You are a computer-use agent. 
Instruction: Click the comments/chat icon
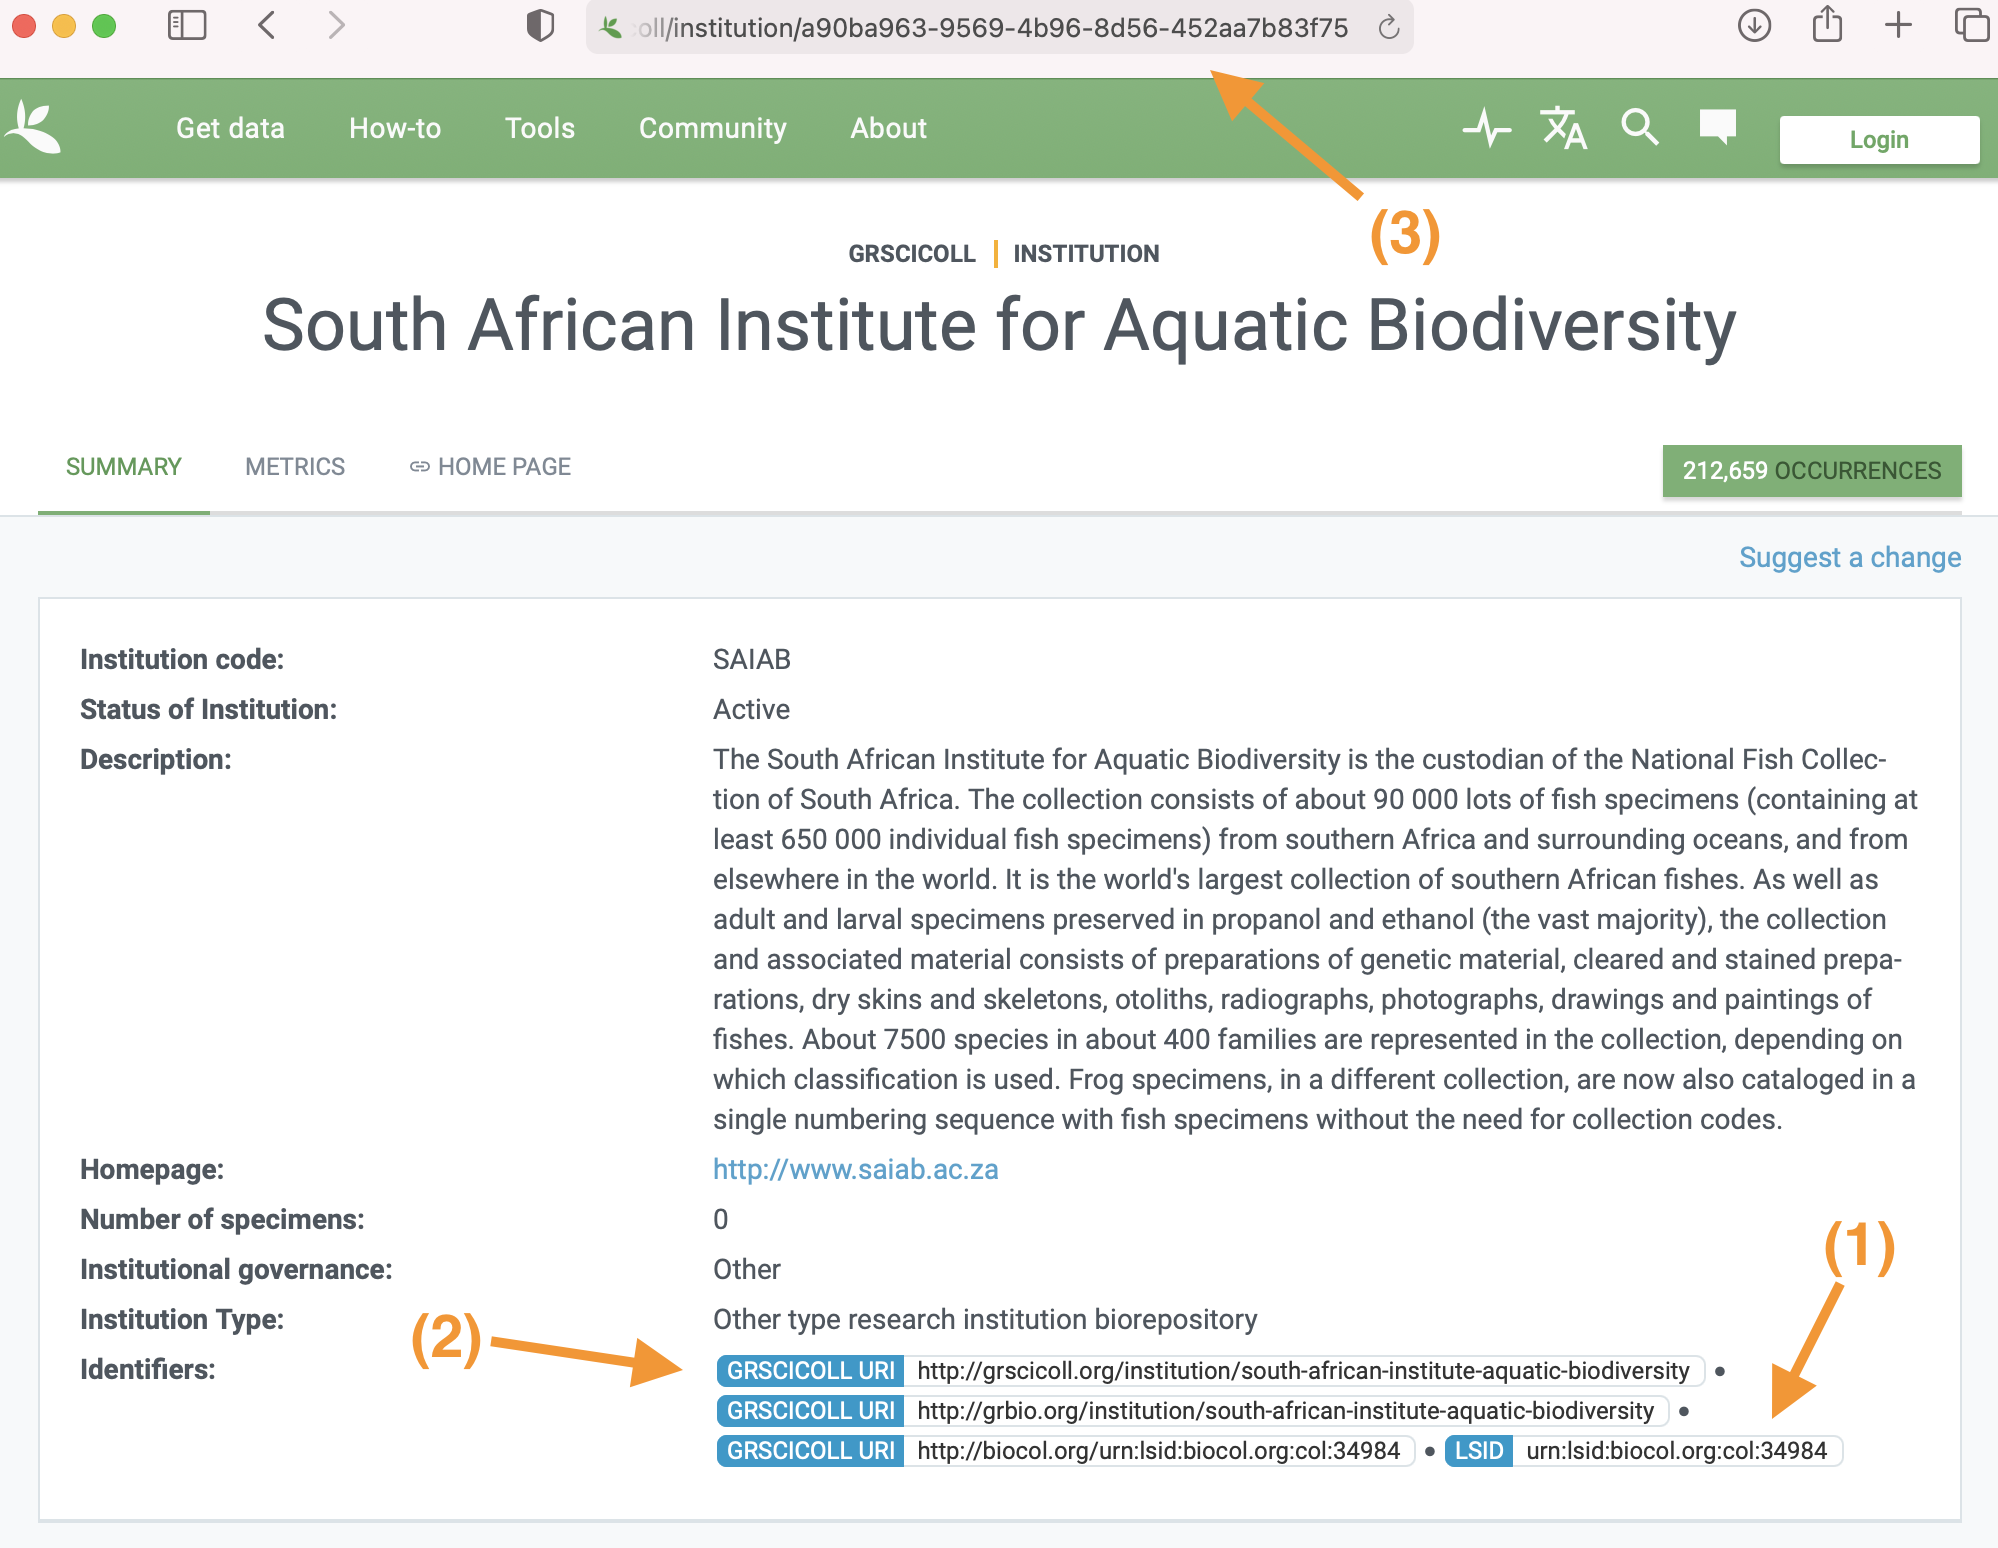(x=1717, y=128)
